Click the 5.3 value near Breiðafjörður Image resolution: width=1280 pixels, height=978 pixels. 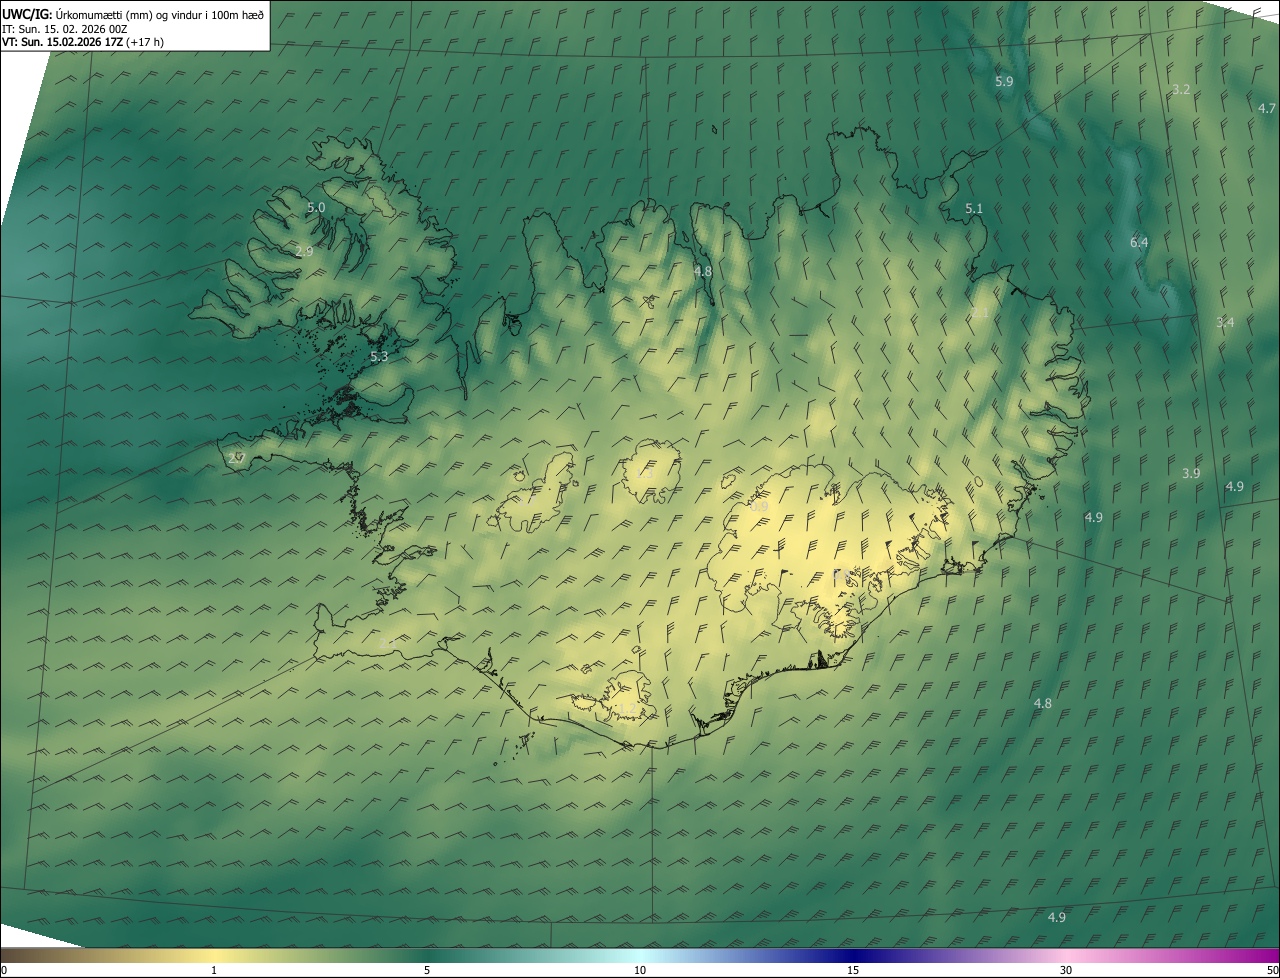click(x=379, y=356)
